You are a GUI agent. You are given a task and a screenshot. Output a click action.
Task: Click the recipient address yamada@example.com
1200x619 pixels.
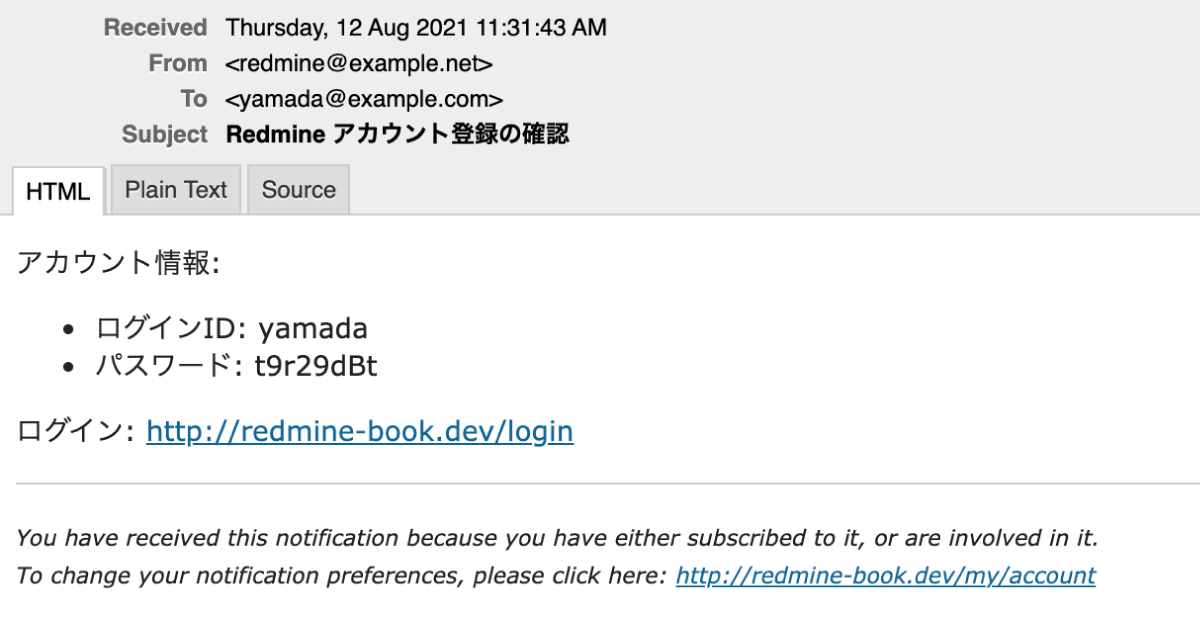(x=364, y=99)
